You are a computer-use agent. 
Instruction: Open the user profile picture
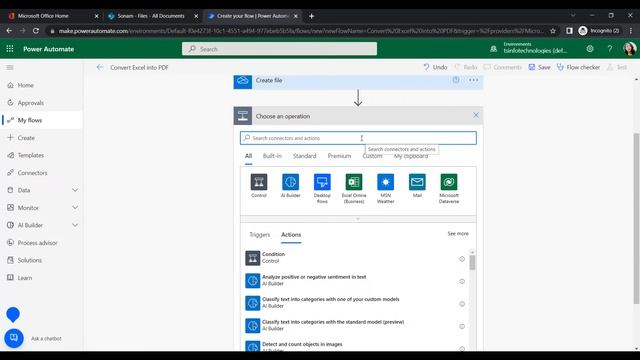tap(629, 49)
